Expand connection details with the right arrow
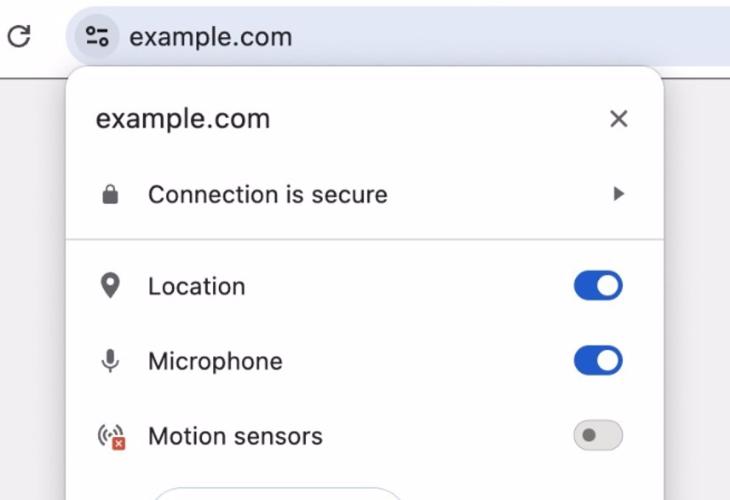The width and height of the screenshot is (730, 500). click(619, 194)
